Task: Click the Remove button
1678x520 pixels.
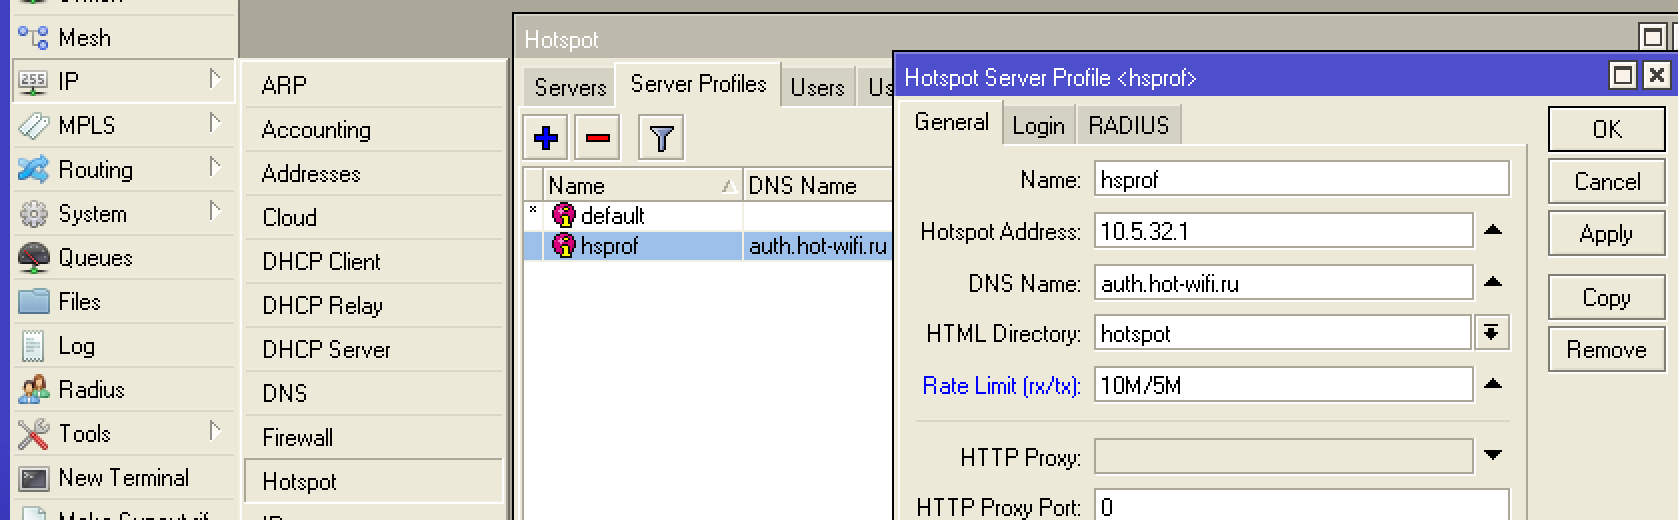Action: (x=1607, y=350)
